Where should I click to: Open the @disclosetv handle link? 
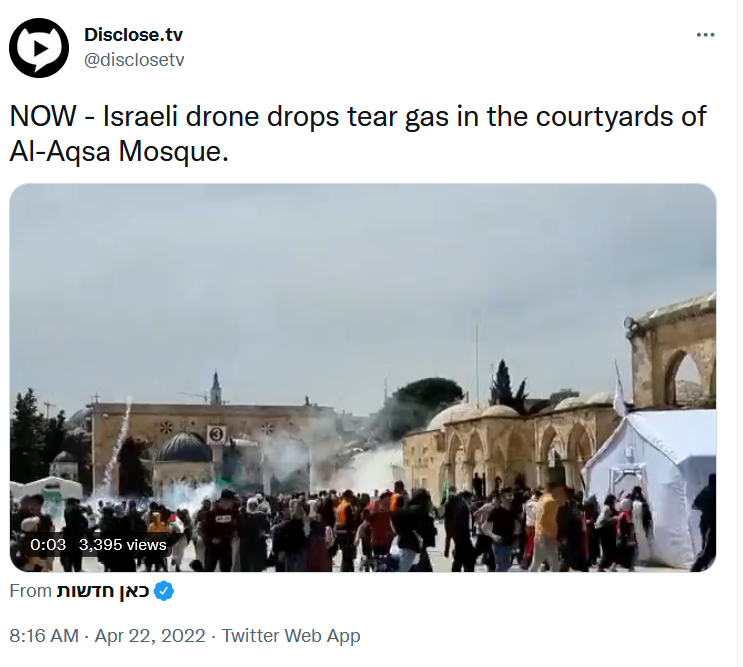134,60
